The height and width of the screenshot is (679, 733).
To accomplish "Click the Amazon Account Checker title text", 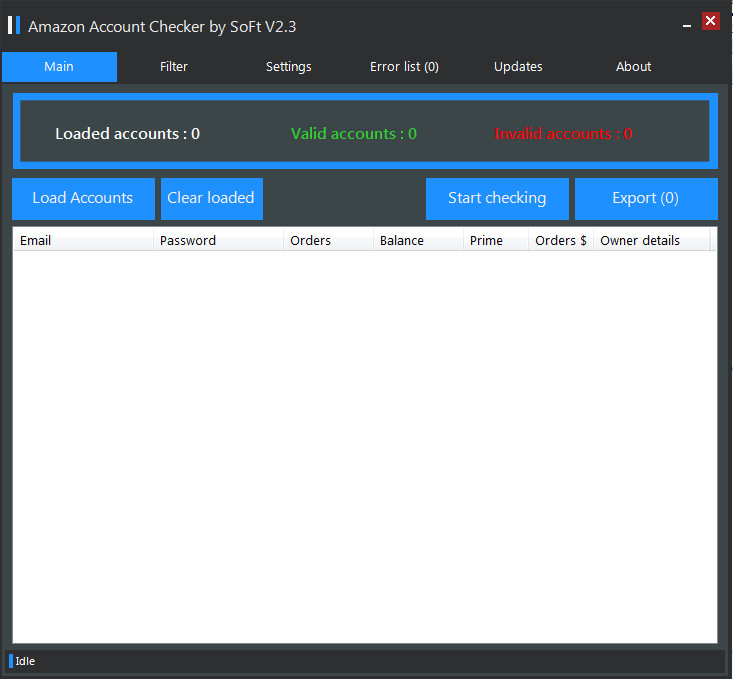I will [x=162, y=27].
